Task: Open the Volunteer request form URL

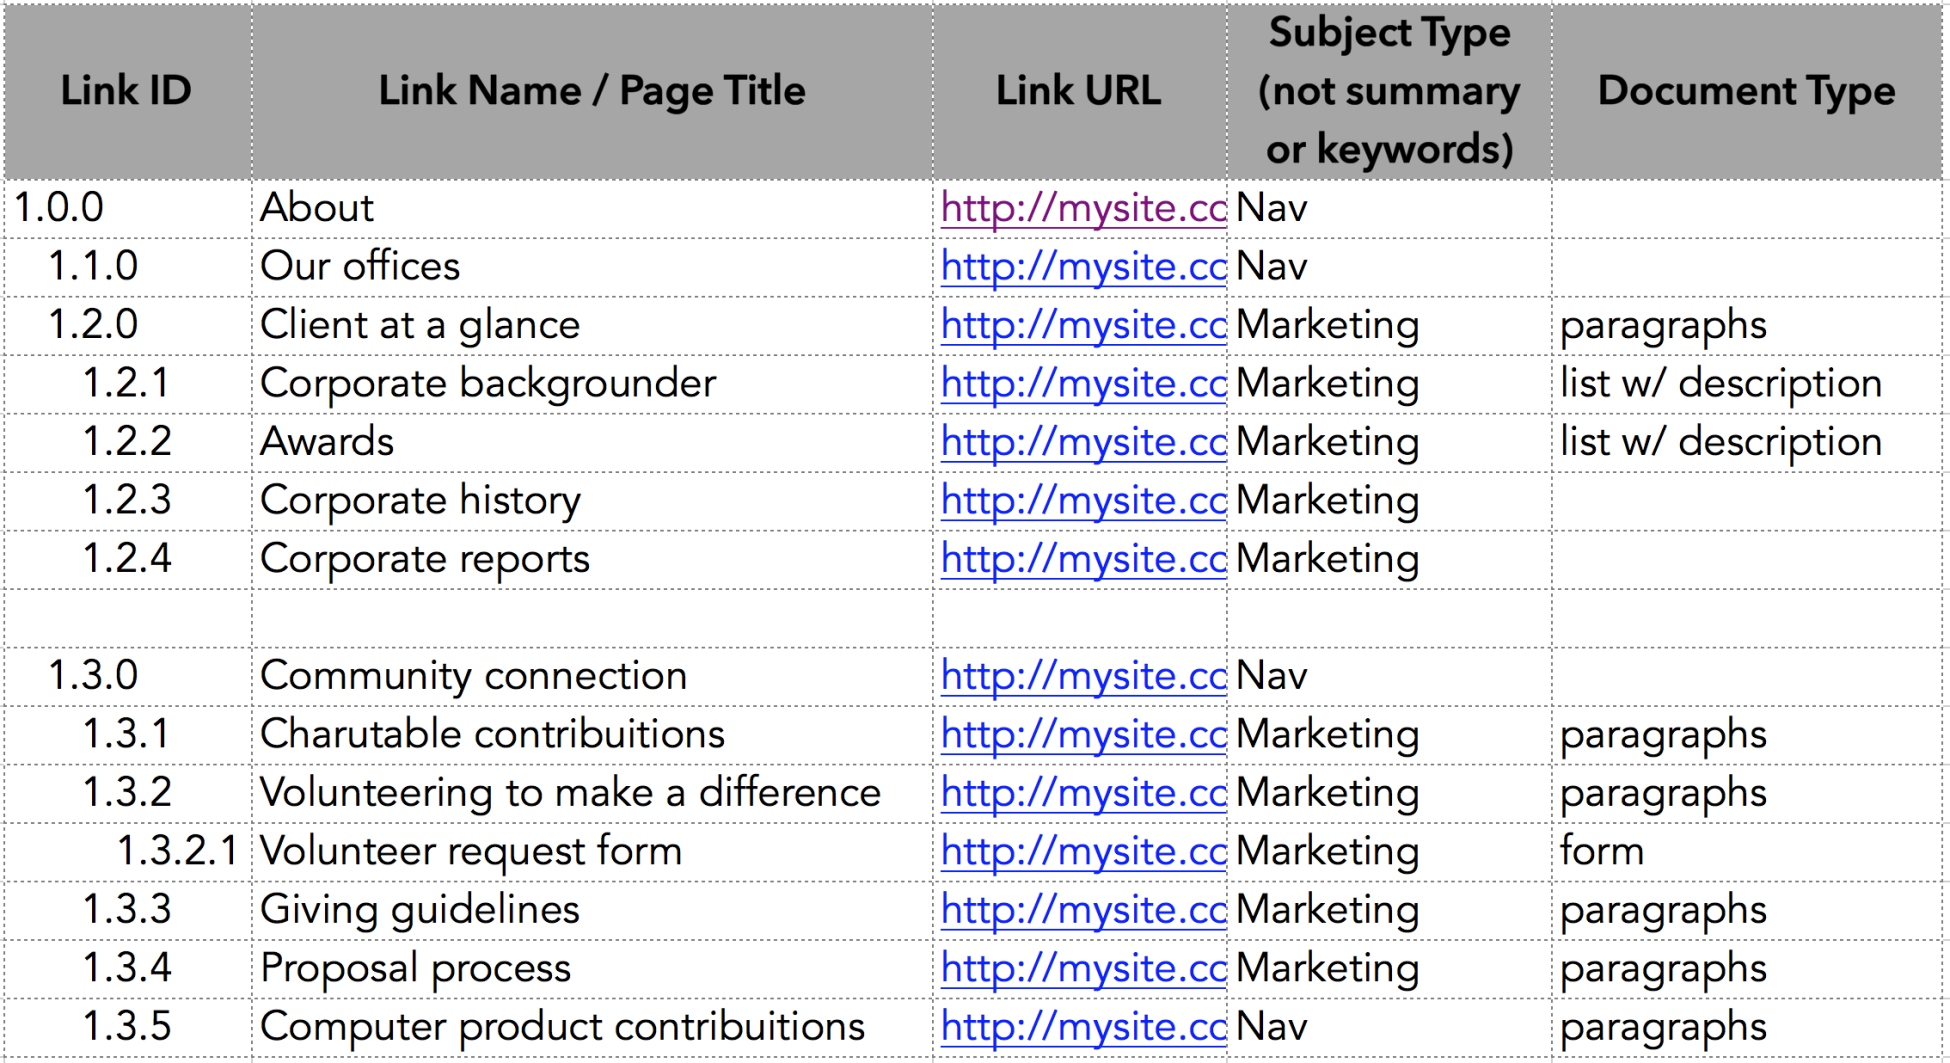Action: [x=1083, y=852]
